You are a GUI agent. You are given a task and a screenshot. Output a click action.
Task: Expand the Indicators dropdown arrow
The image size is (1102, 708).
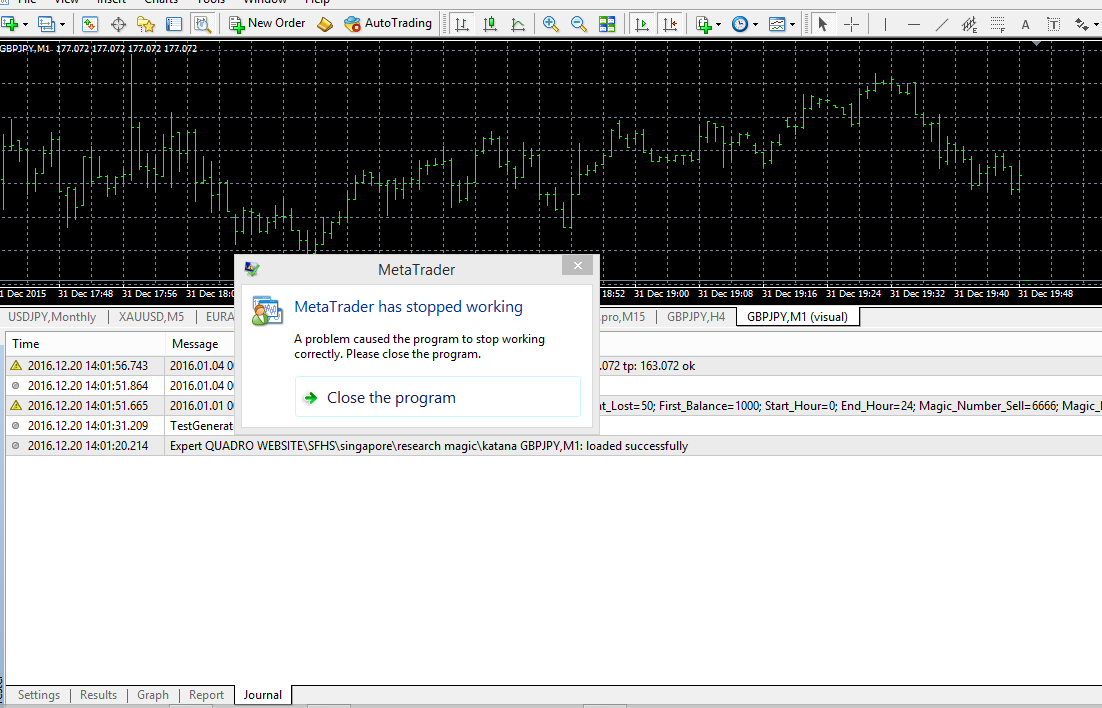[718, 25]
